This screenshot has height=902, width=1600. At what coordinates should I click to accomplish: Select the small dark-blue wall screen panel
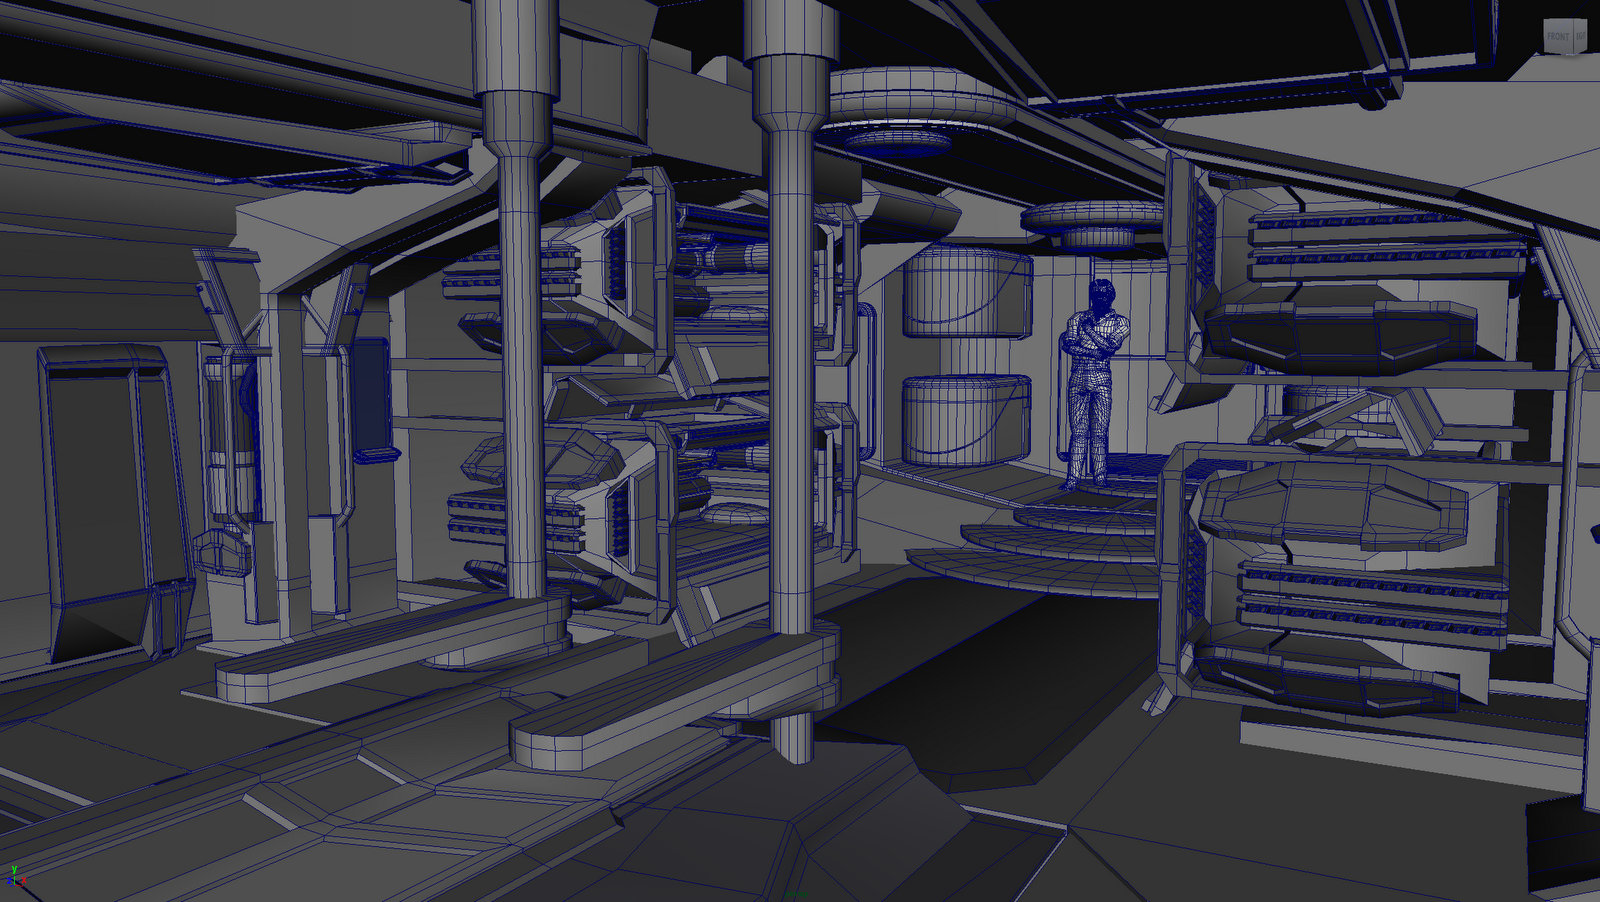point(371,394)
